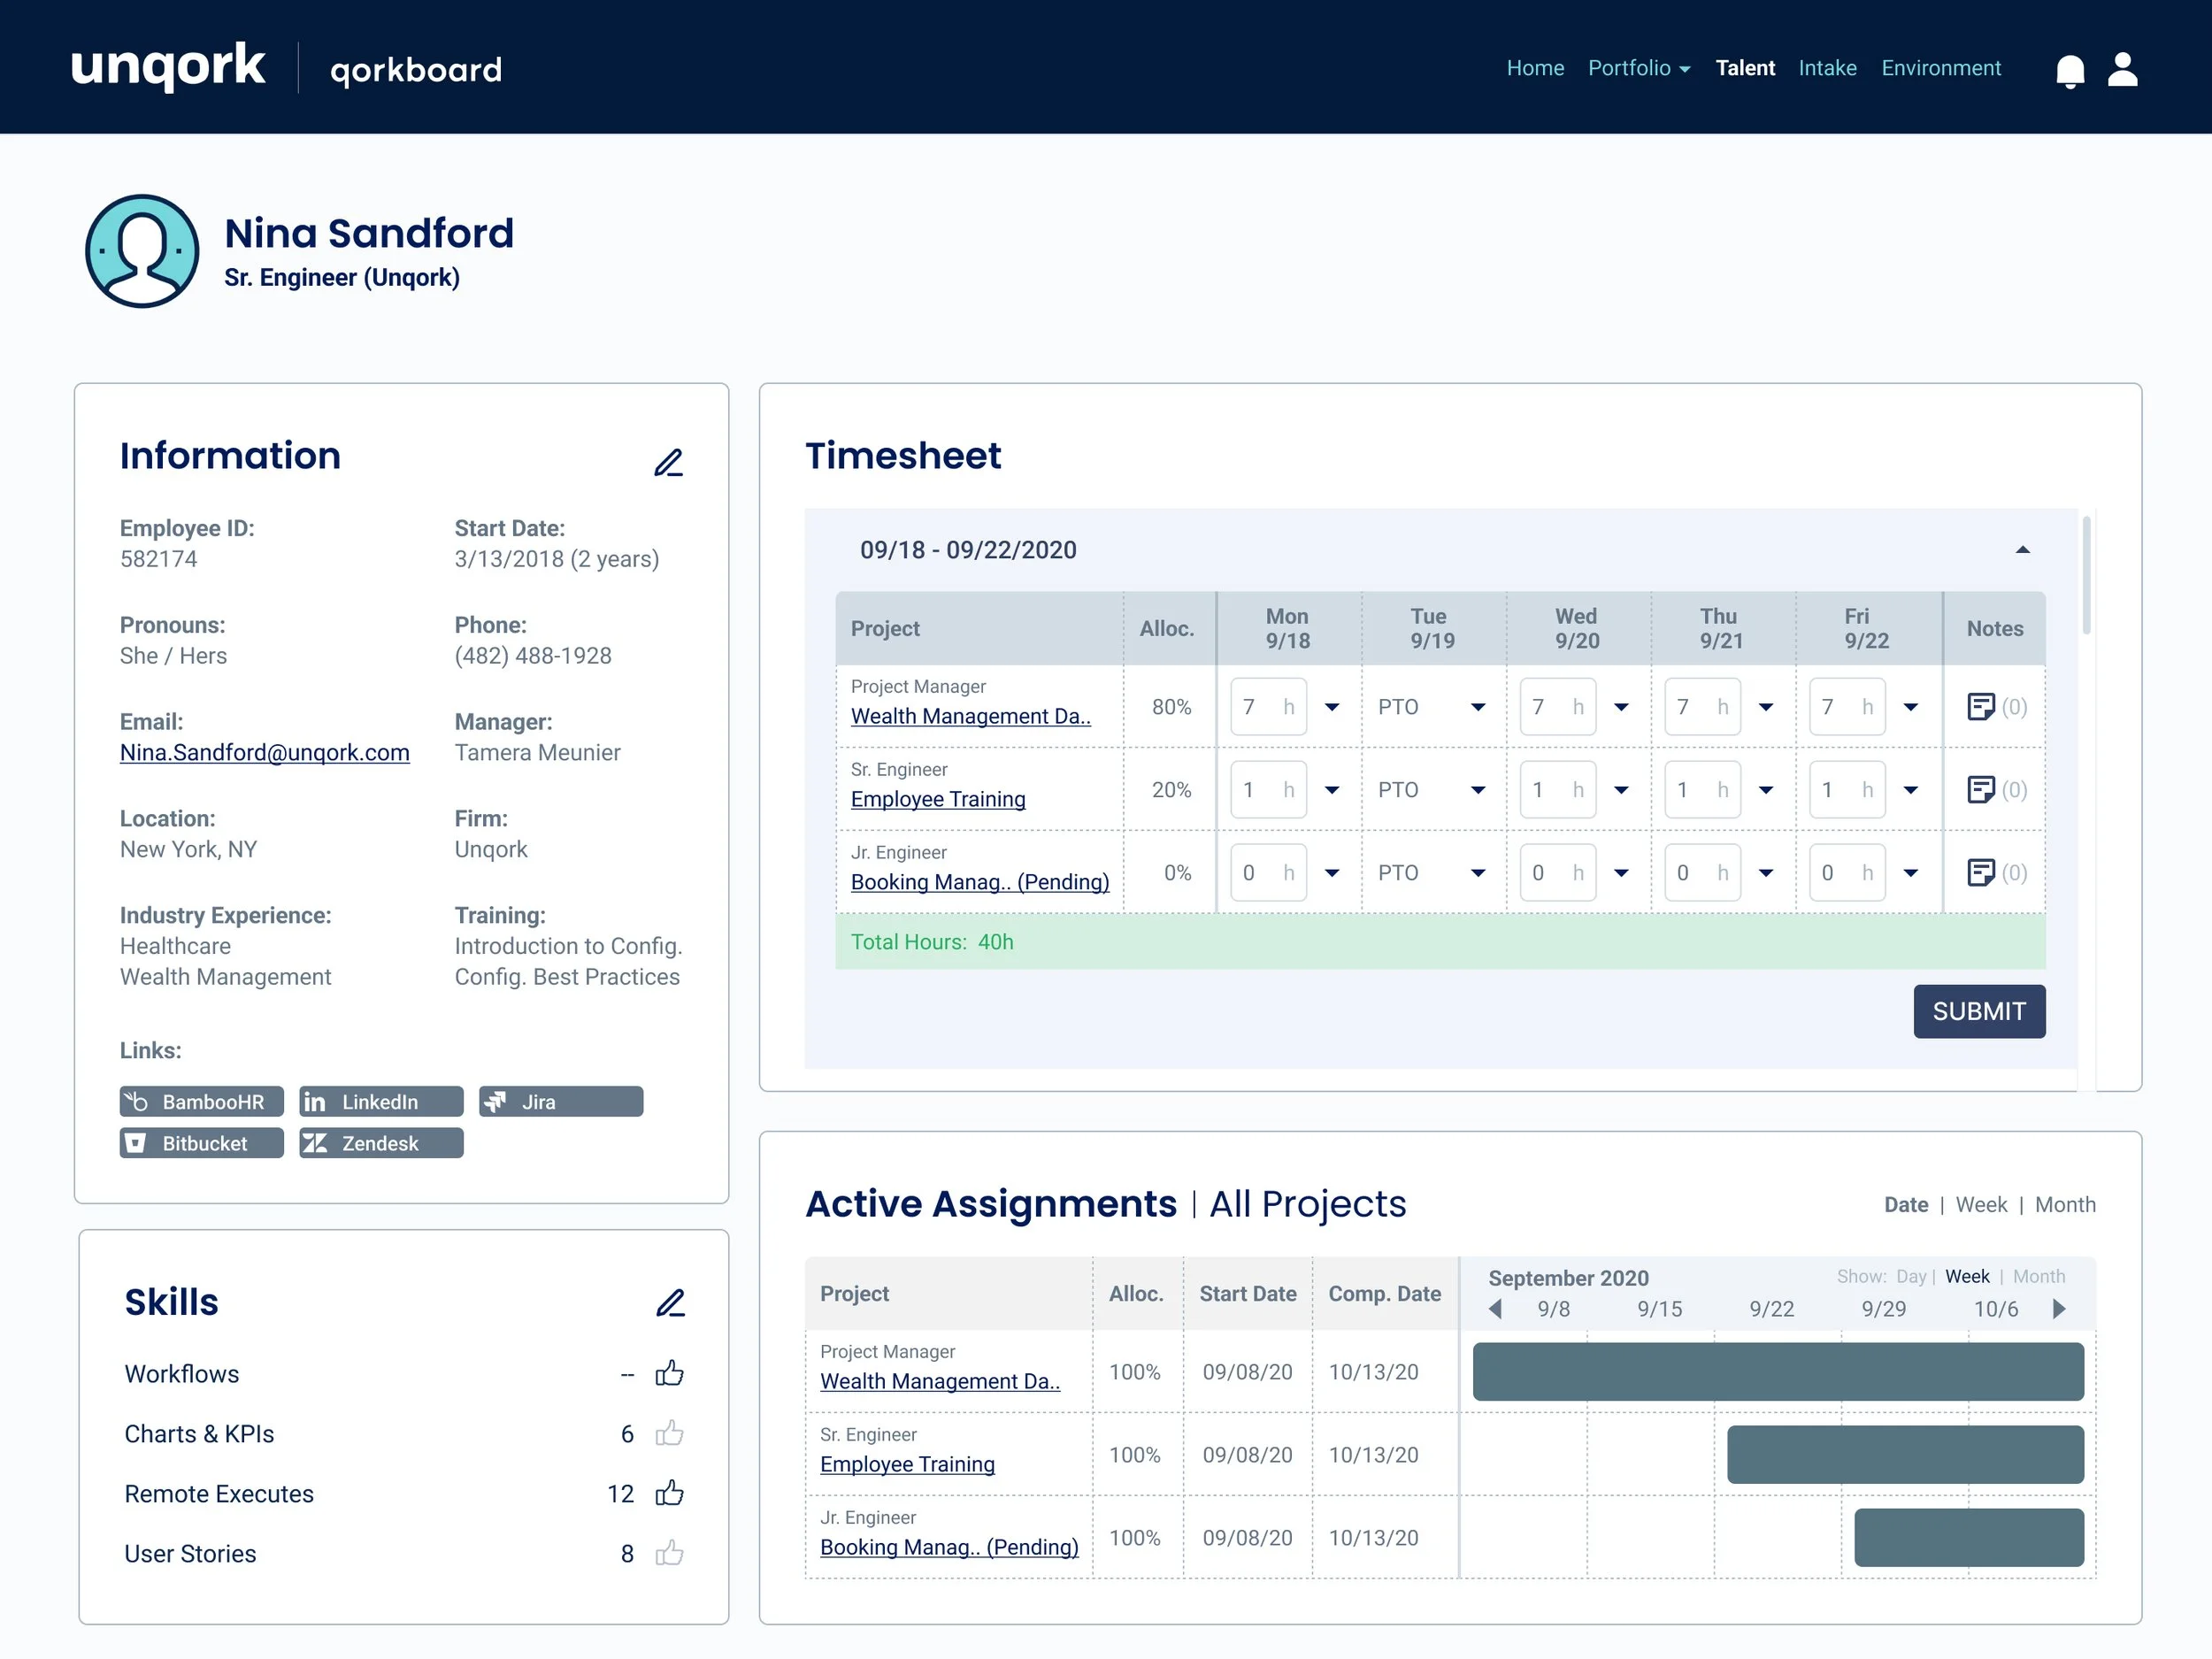Open Tuesday PTO dropdown for Wealth Management row
The image size is (2212, 1659).
click(x=1477, y=707)
